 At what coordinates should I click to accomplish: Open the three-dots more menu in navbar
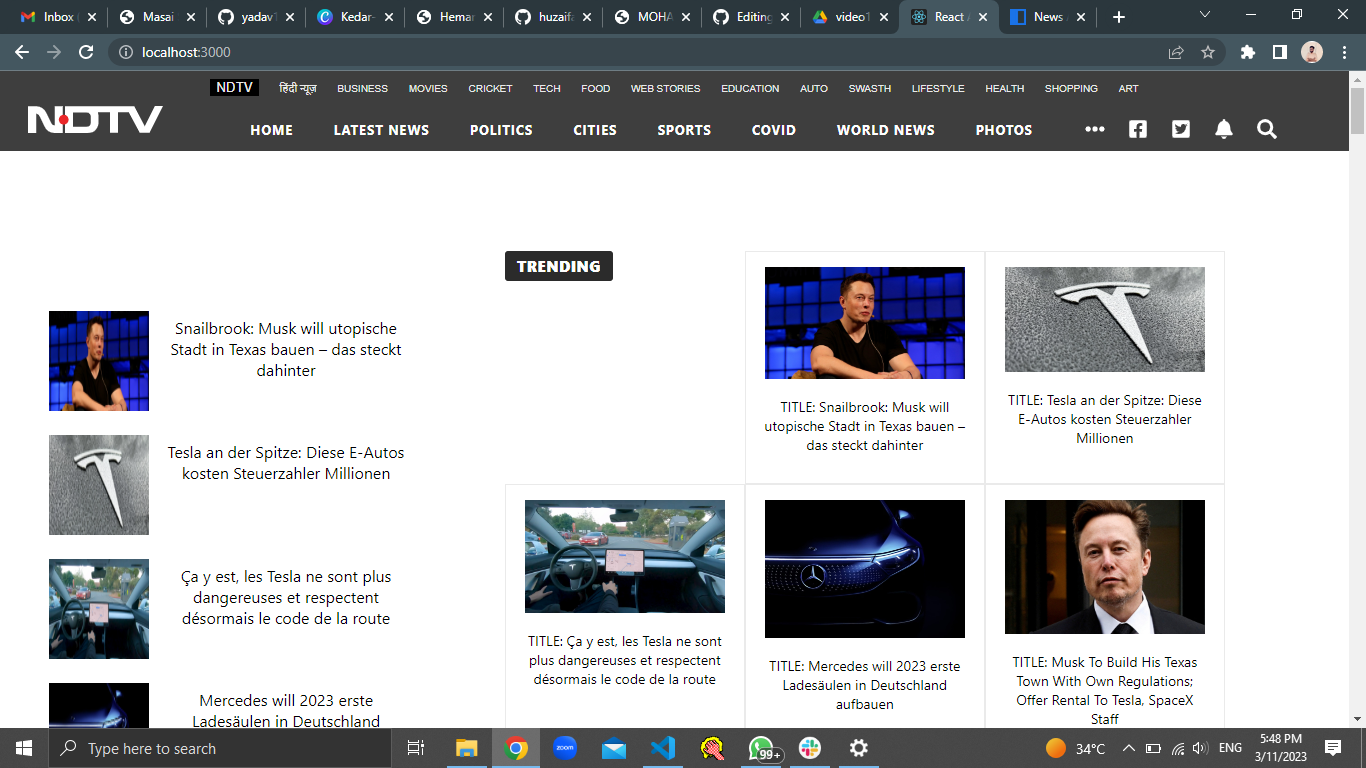click(1095, 129)
